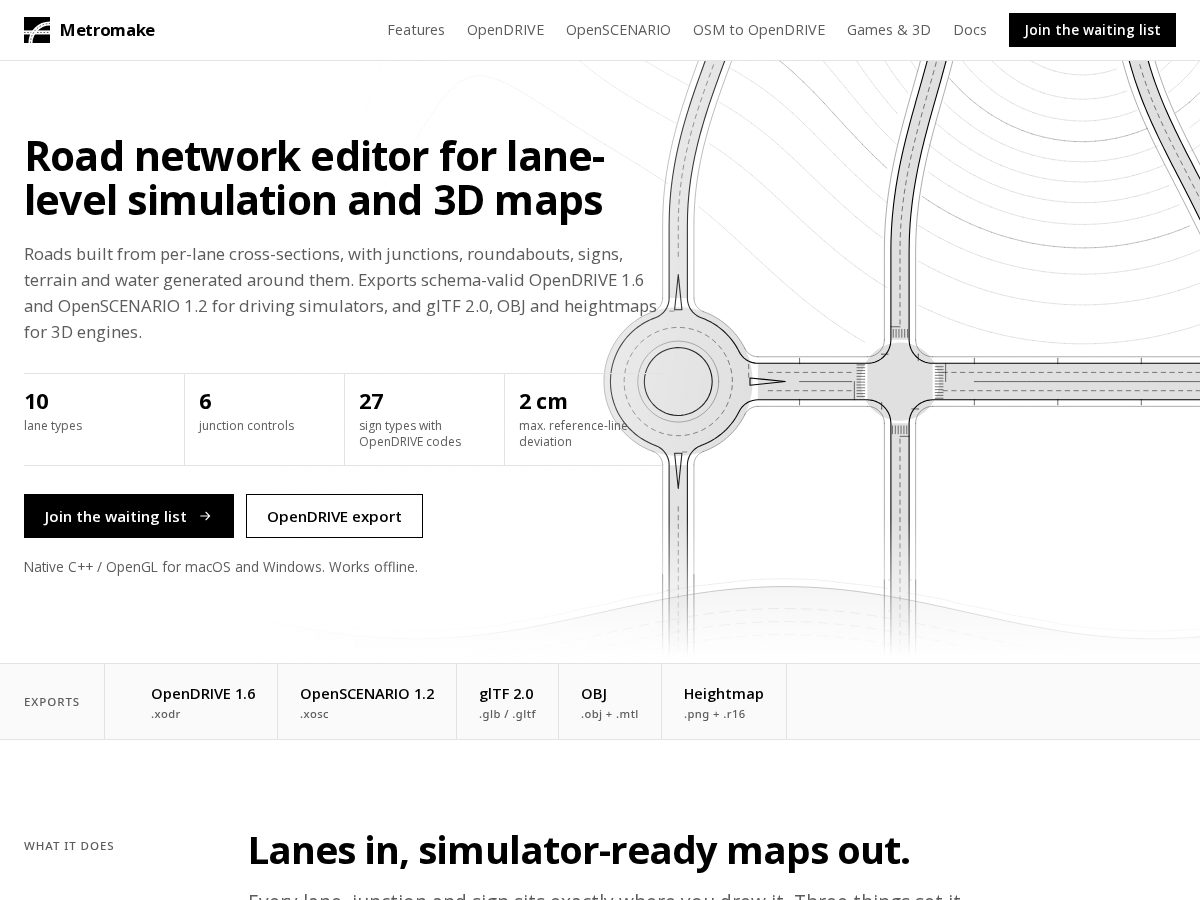The image size is (1200, 900).
Task: Click the 'Road network editor' main headline
Action: click(x=314, y=178)
